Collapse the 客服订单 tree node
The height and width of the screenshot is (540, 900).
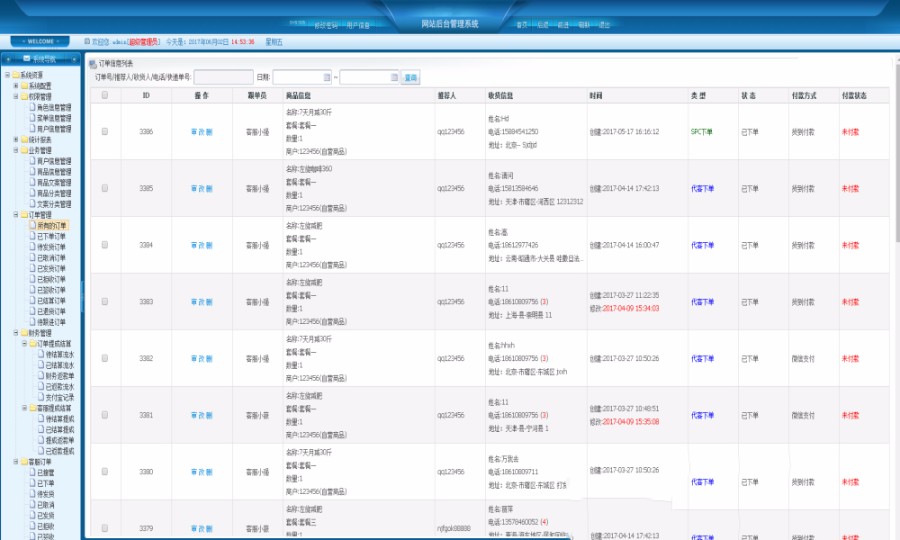point(16,461)
